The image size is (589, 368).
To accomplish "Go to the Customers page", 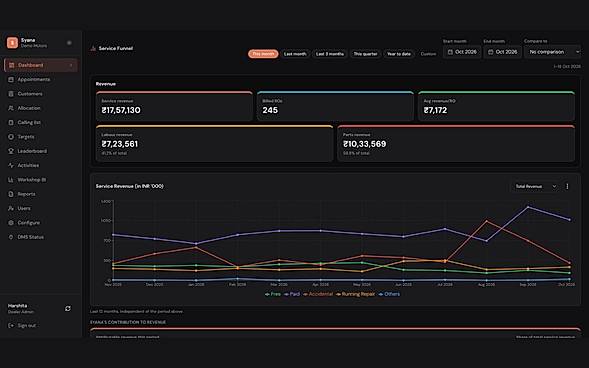I will click(41, 94).
